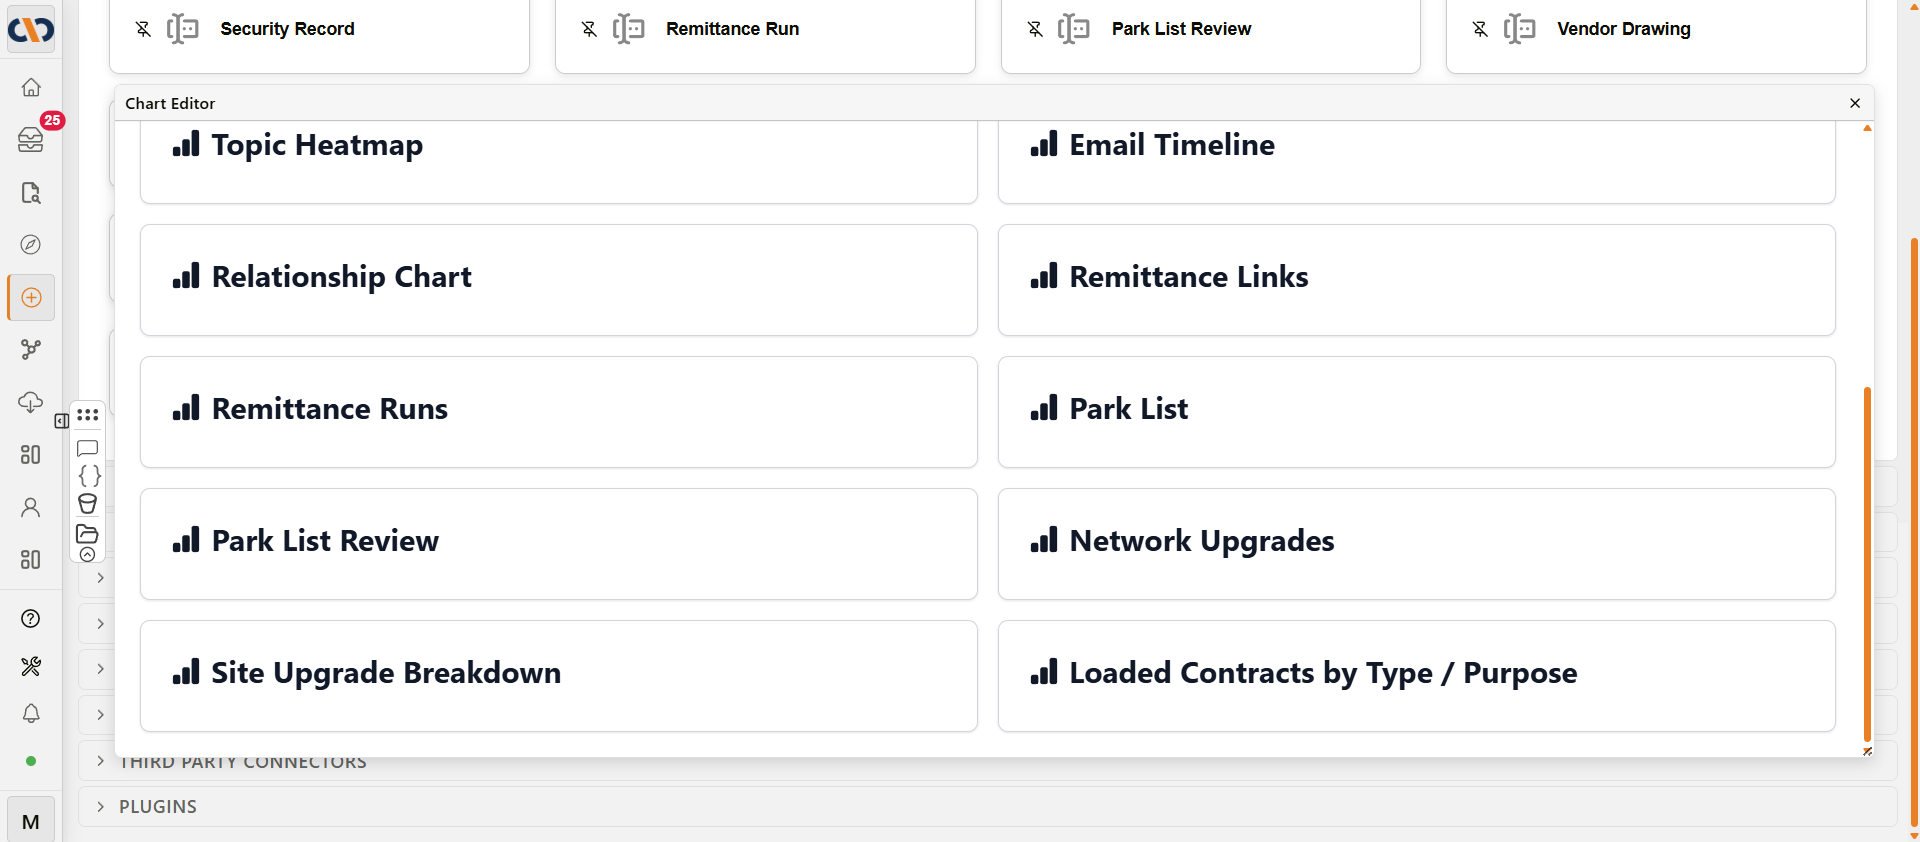1920x842 pixels.
Task: Select the Park List Review chart in editor
Action: click(559, 544)
